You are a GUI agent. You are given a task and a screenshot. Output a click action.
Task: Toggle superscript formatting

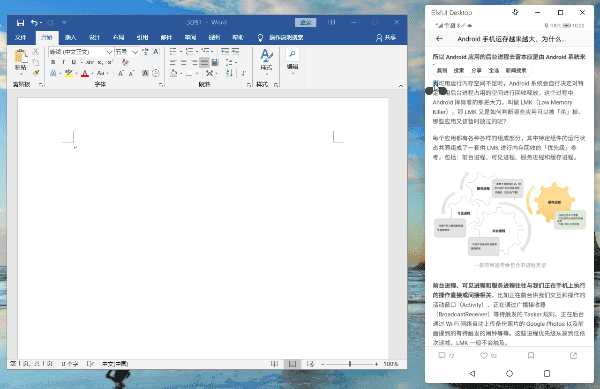110,62
